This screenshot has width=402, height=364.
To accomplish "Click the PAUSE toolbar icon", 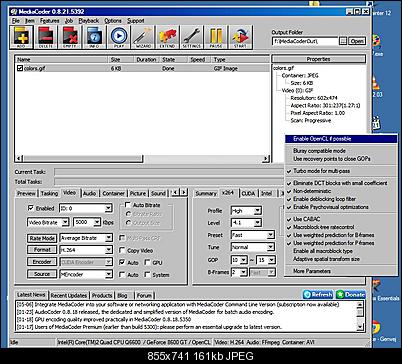I will click(216, 37).
